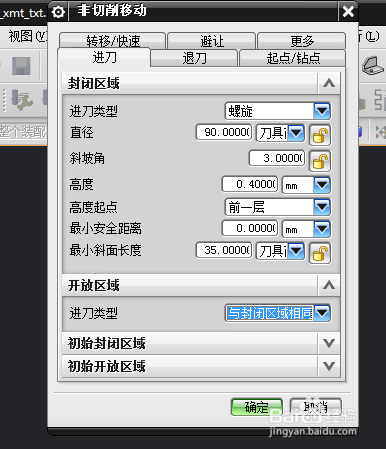Click the 斜坡角 value field 3.0000
Image resolution: width=386 pixels, height=449 pixels.
click(277, 158)
